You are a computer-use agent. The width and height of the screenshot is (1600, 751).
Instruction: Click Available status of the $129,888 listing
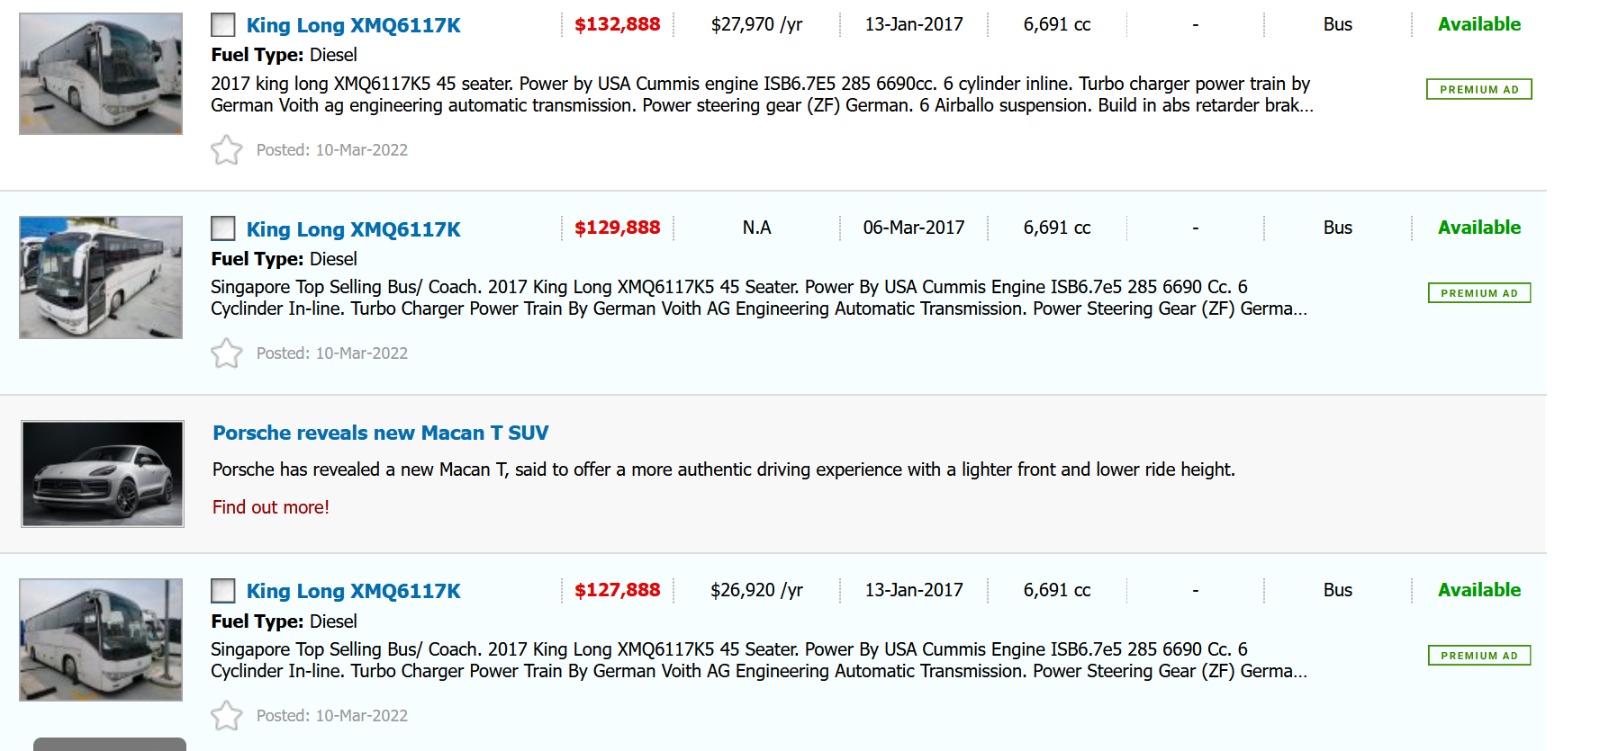(1479, 228)
